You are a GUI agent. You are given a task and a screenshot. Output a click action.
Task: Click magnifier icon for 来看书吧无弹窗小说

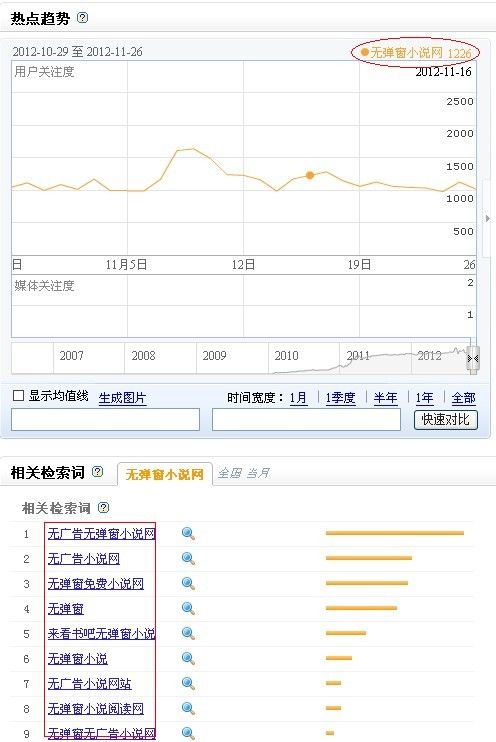(x=188, y=634)
